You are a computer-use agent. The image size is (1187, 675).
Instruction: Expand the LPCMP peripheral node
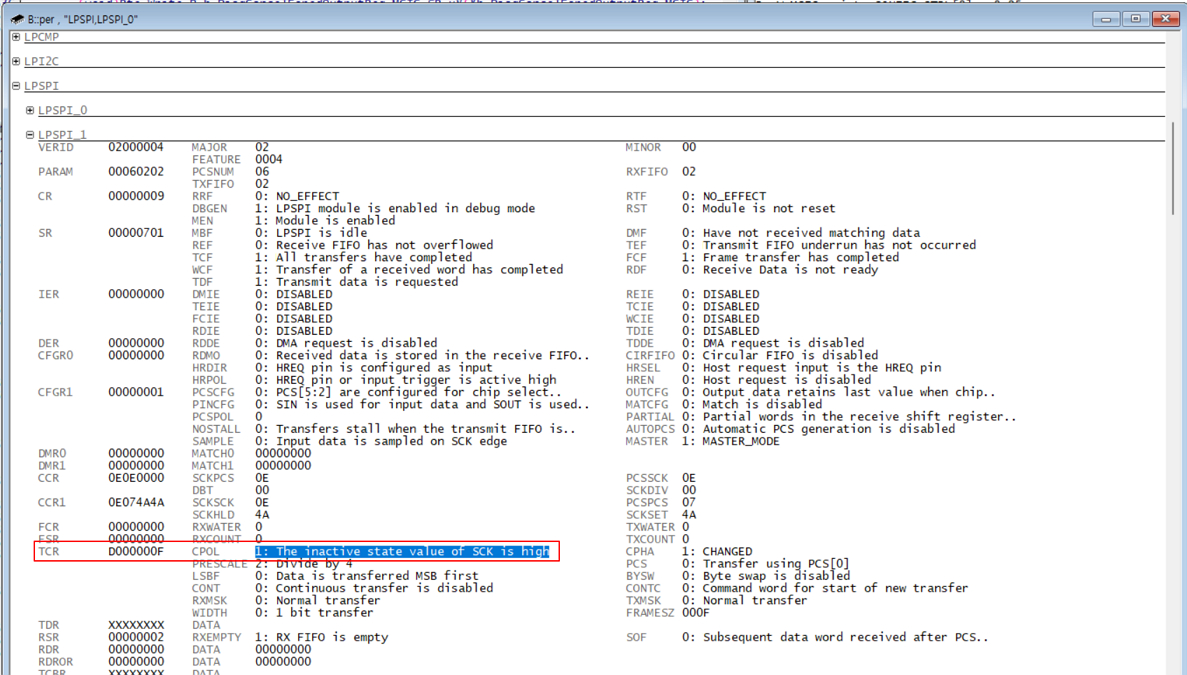point(15,37)
